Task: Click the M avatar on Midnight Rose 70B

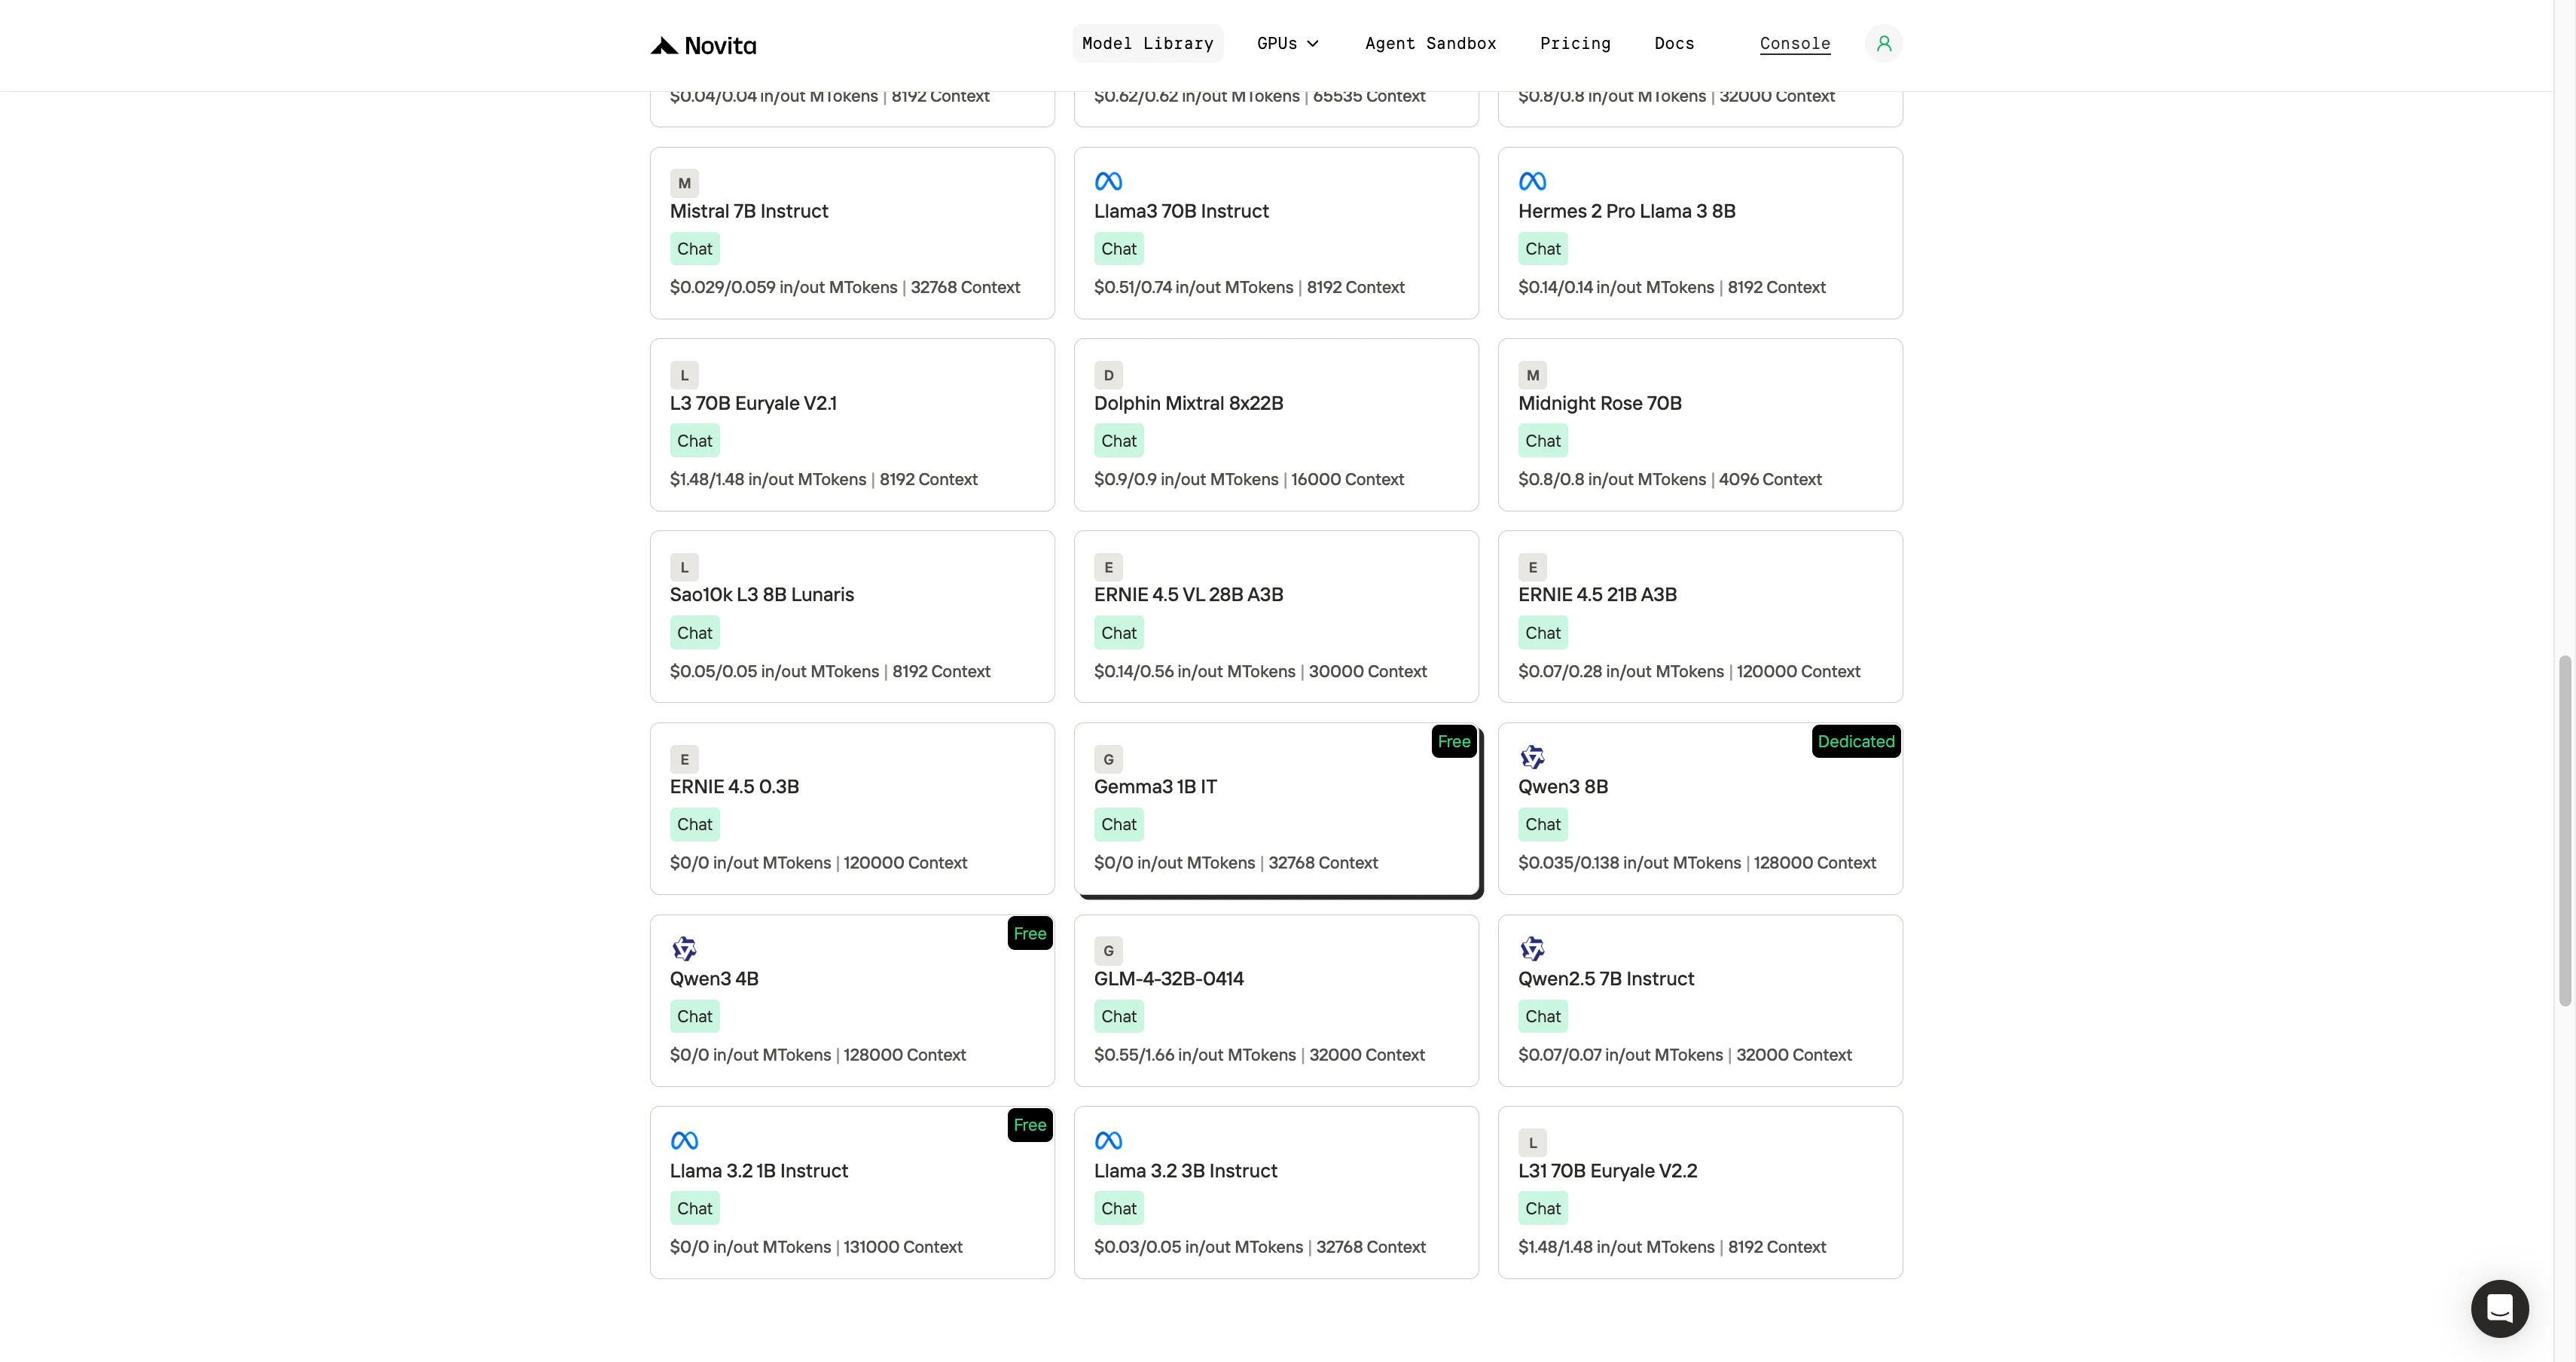Action: (x=1532, y=375)
